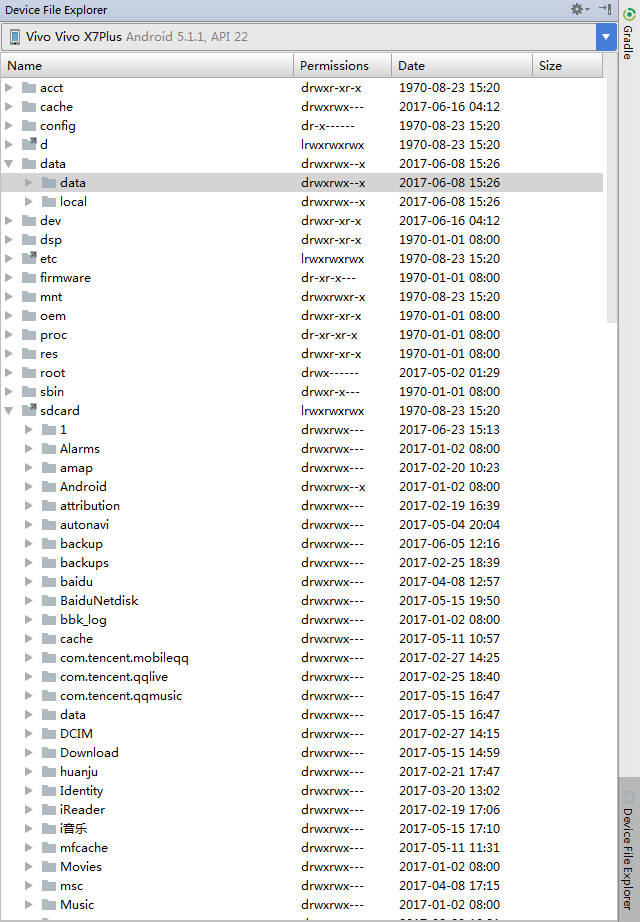
Task: Select the msc folder
Action: 71,886
